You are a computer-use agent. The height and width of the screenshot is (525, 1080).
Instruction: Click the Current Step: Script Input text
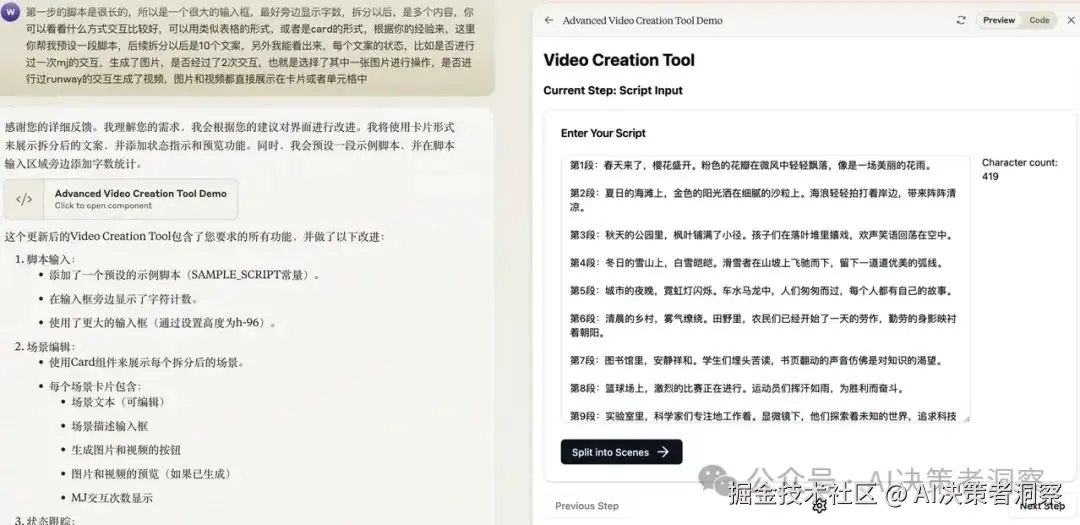click(613, 90)
